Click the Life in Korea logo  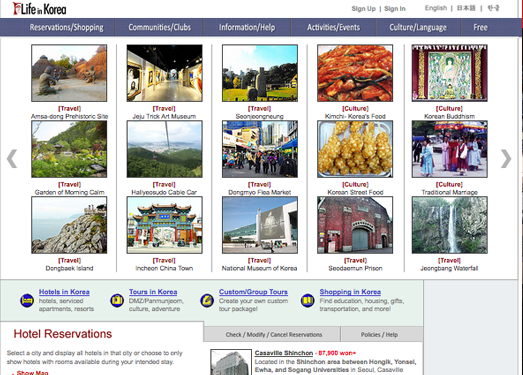tap(39, 9)
